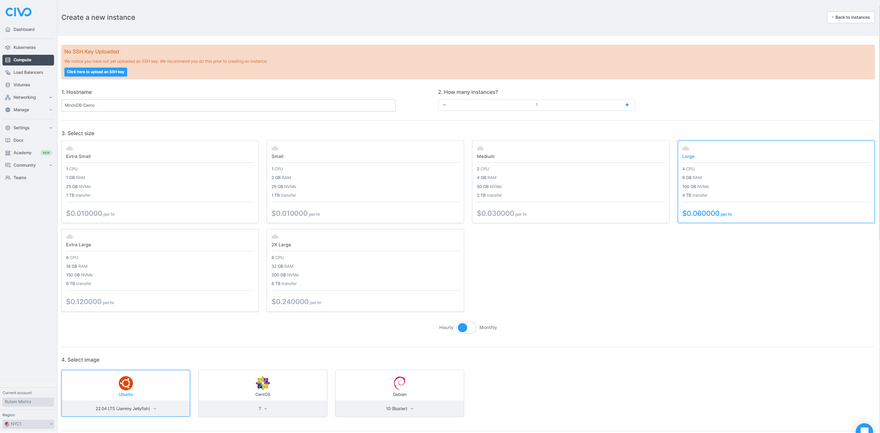This screenshot has height=433, width=880.
Task: Pick the Debian image logo
Action: pyautogui.click(x=399, y=383)
